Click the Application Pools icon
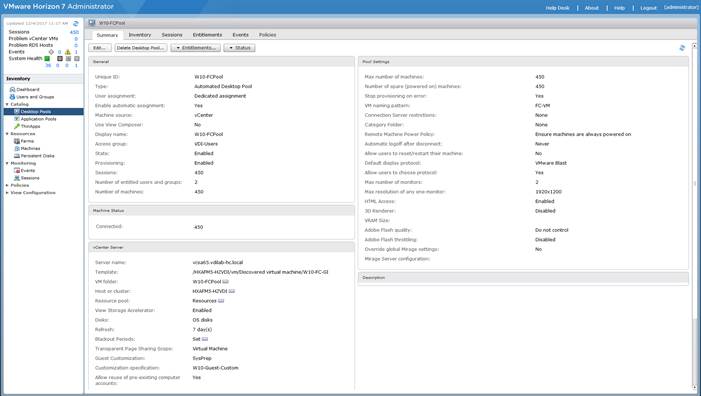The image size is (701, 396). point(17,119)
